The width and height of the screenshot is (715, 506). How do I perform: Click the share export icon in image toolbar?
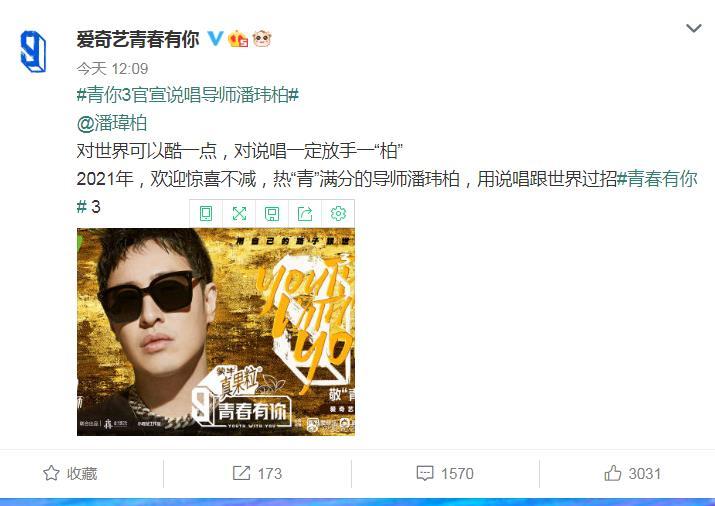305,213
